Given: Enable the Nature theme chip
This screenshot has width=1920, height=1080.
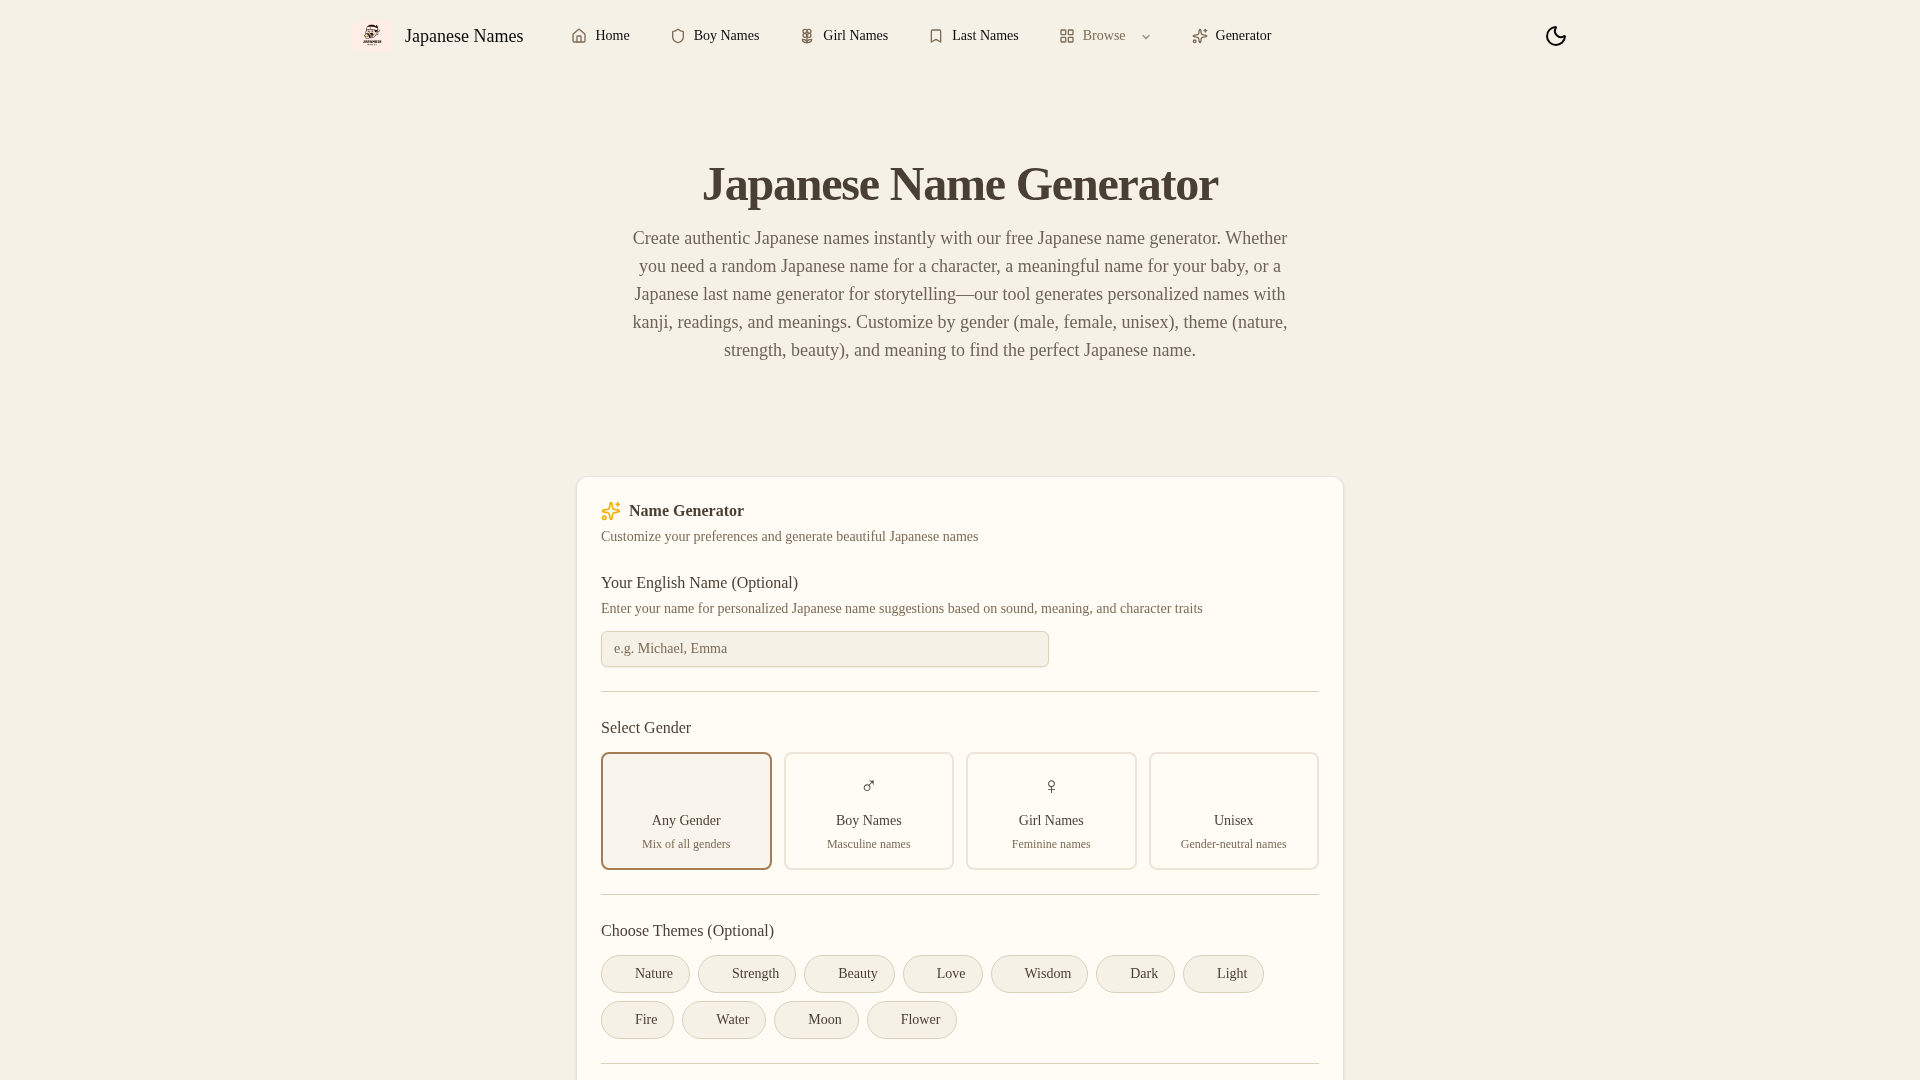Looking at the screenshot, I should point(645,974).
